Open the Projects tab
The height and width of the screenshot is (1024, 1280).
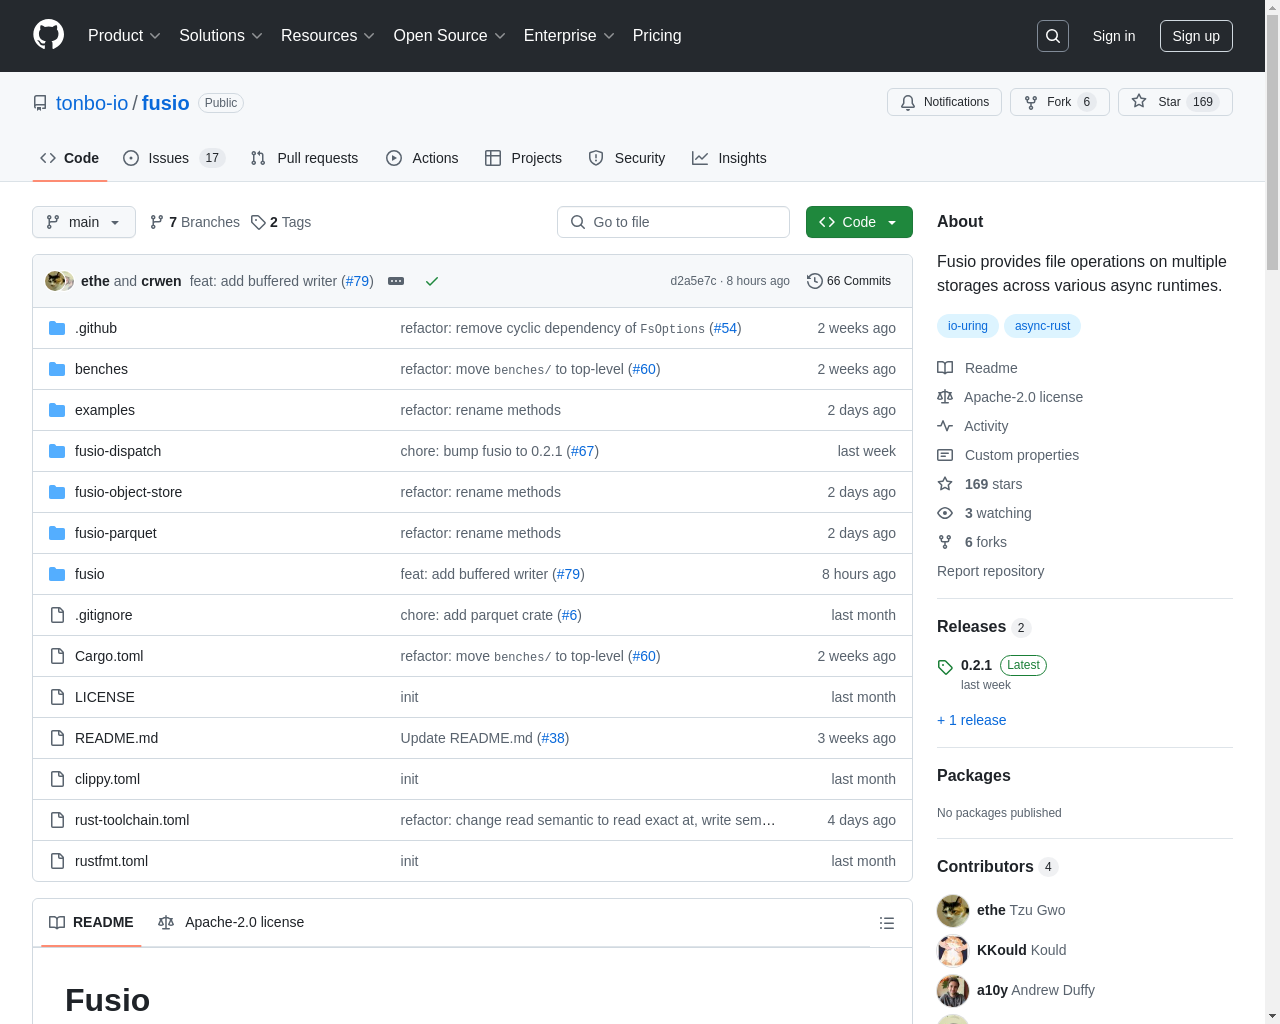(x=523, y=158)
